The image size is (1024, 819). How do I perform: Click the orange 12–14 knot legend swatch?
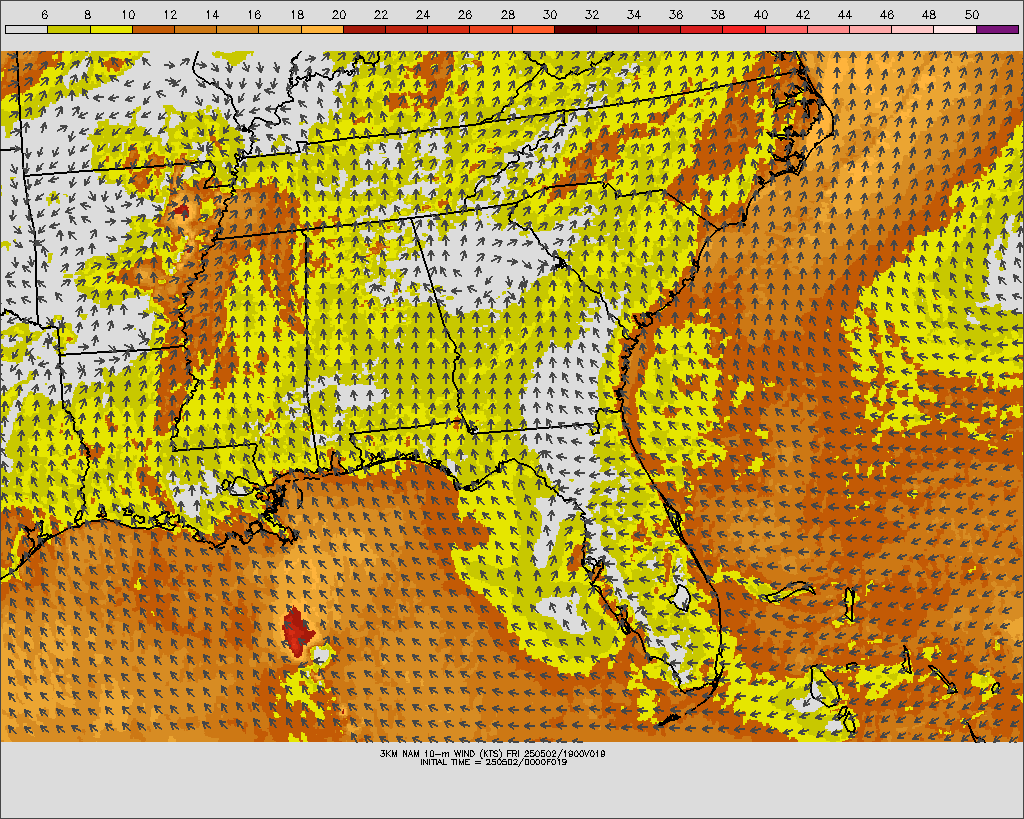click(x=195, y=29)
